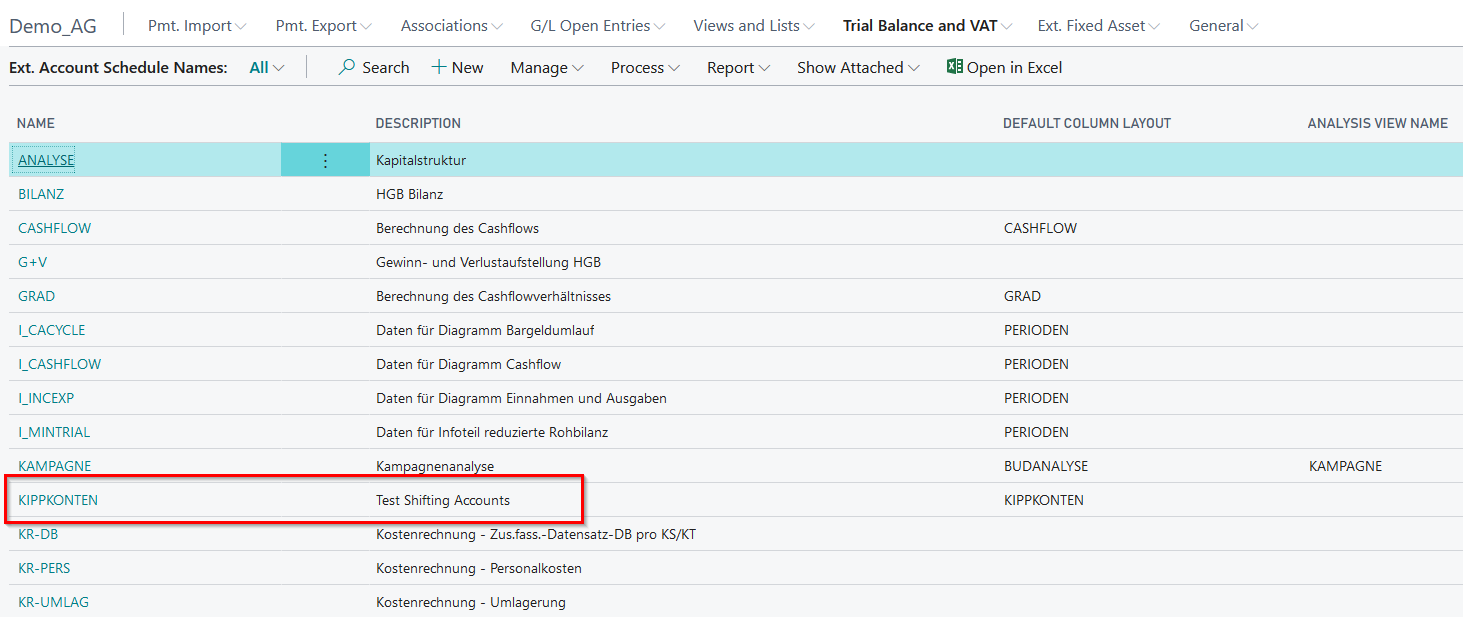Expand the Manage dropdown
The height and width of the screenshot is (617, 1463).
tap(546, 68)
